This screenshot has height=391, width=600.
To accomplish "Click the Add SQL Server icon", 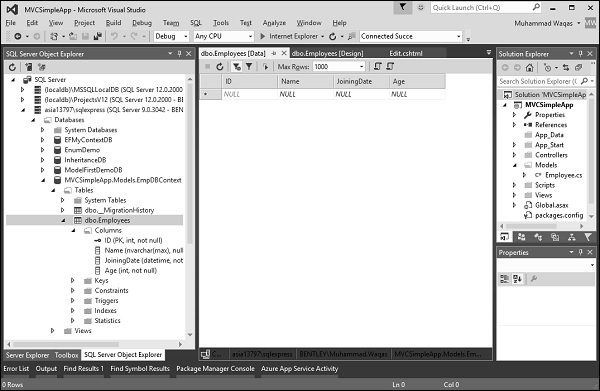I will pos(29,67).
